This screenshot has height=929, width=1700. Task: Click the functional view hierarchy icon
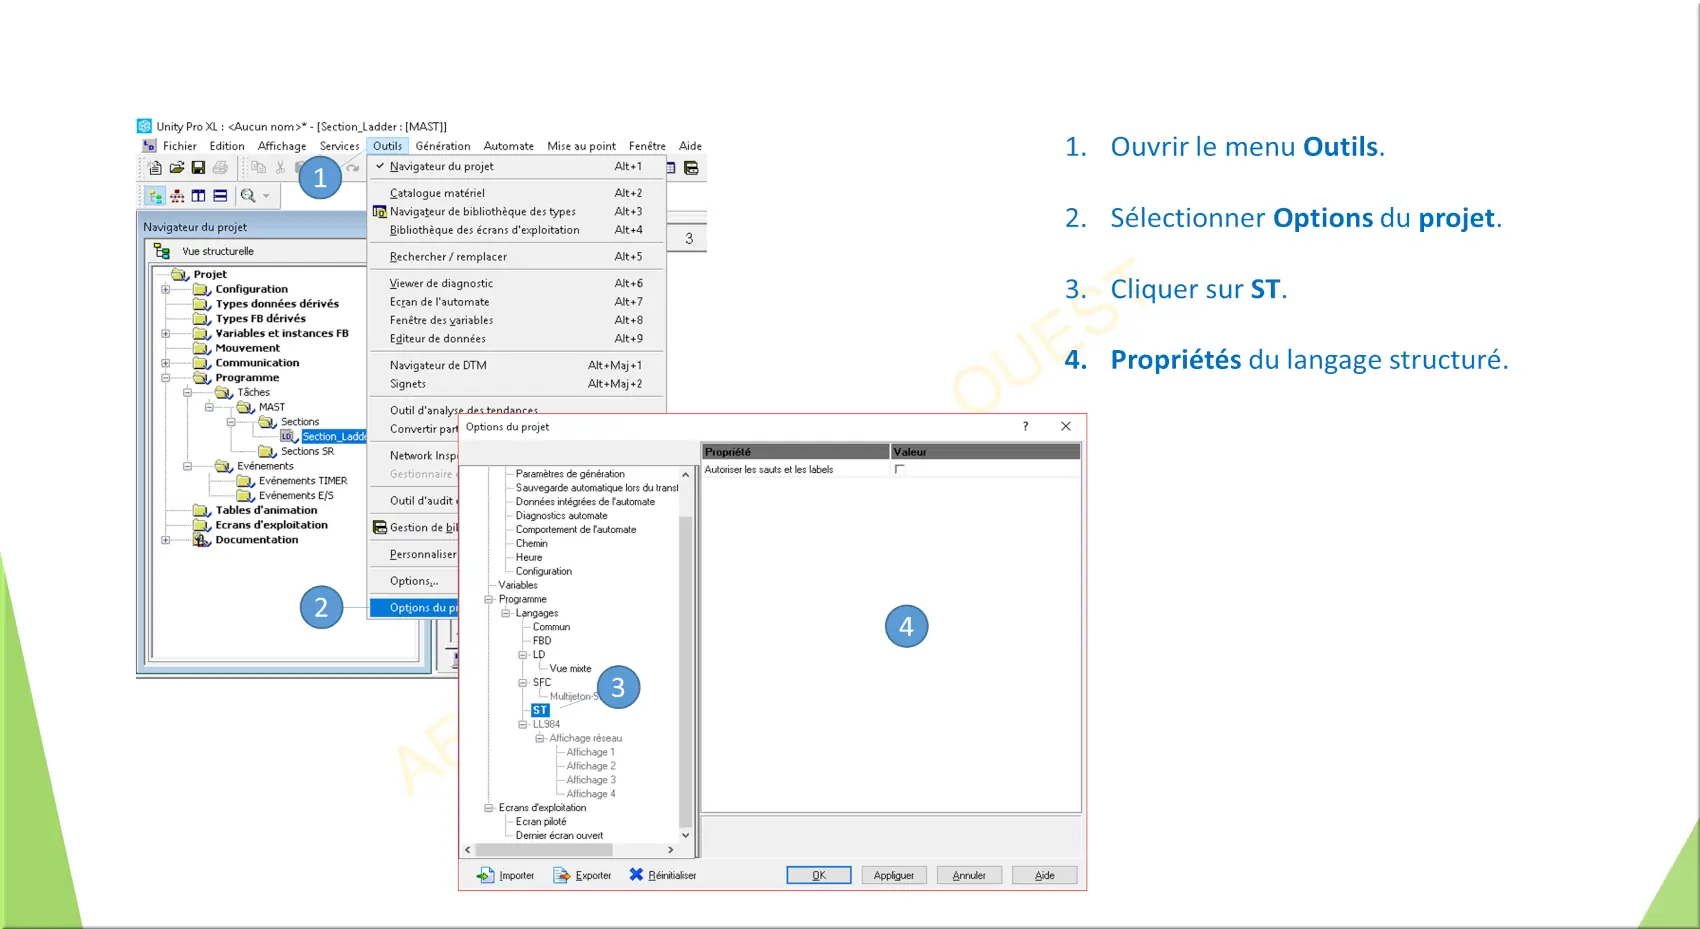click(177, 196)
